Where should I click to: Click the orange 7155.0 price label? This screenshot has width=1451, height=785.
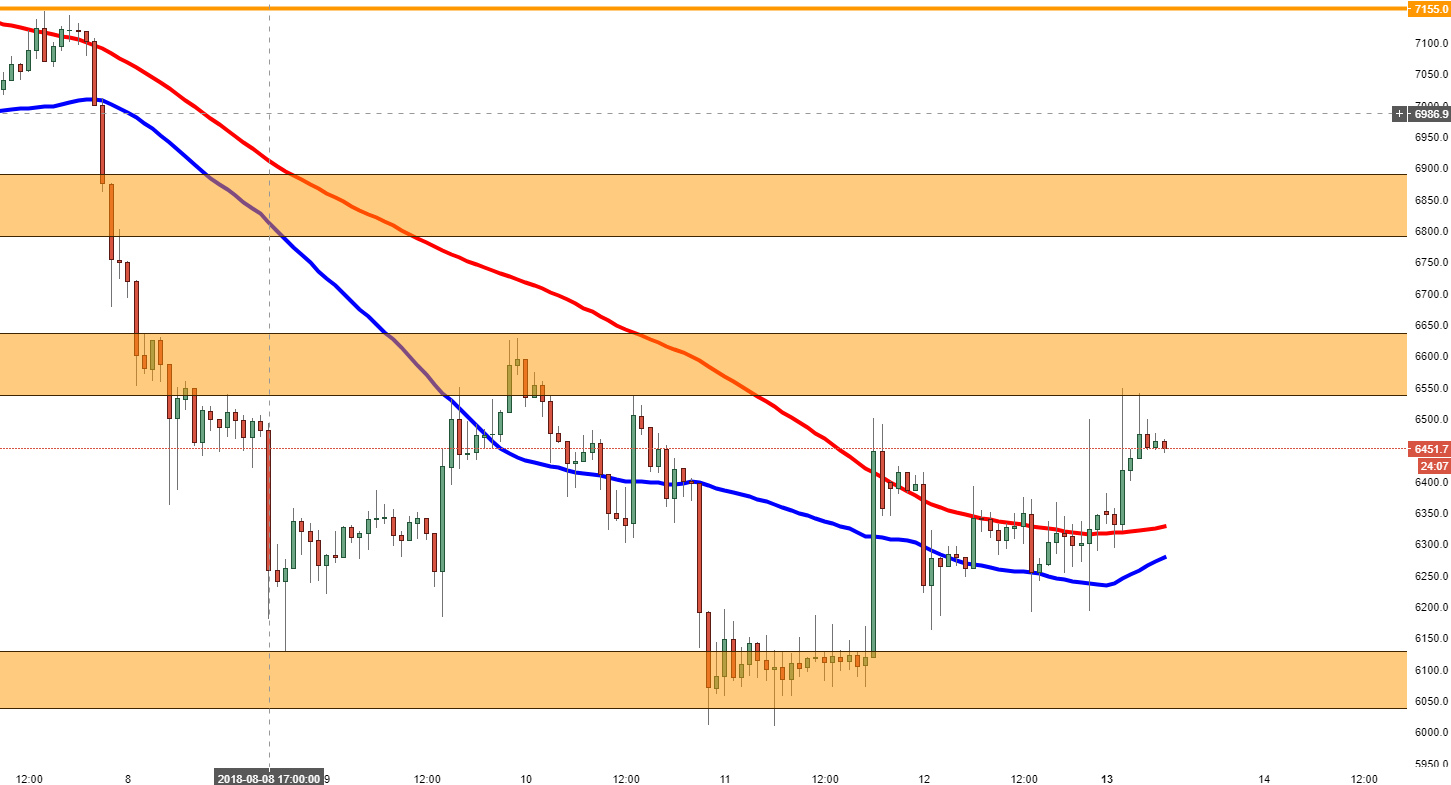[1429, 9]
